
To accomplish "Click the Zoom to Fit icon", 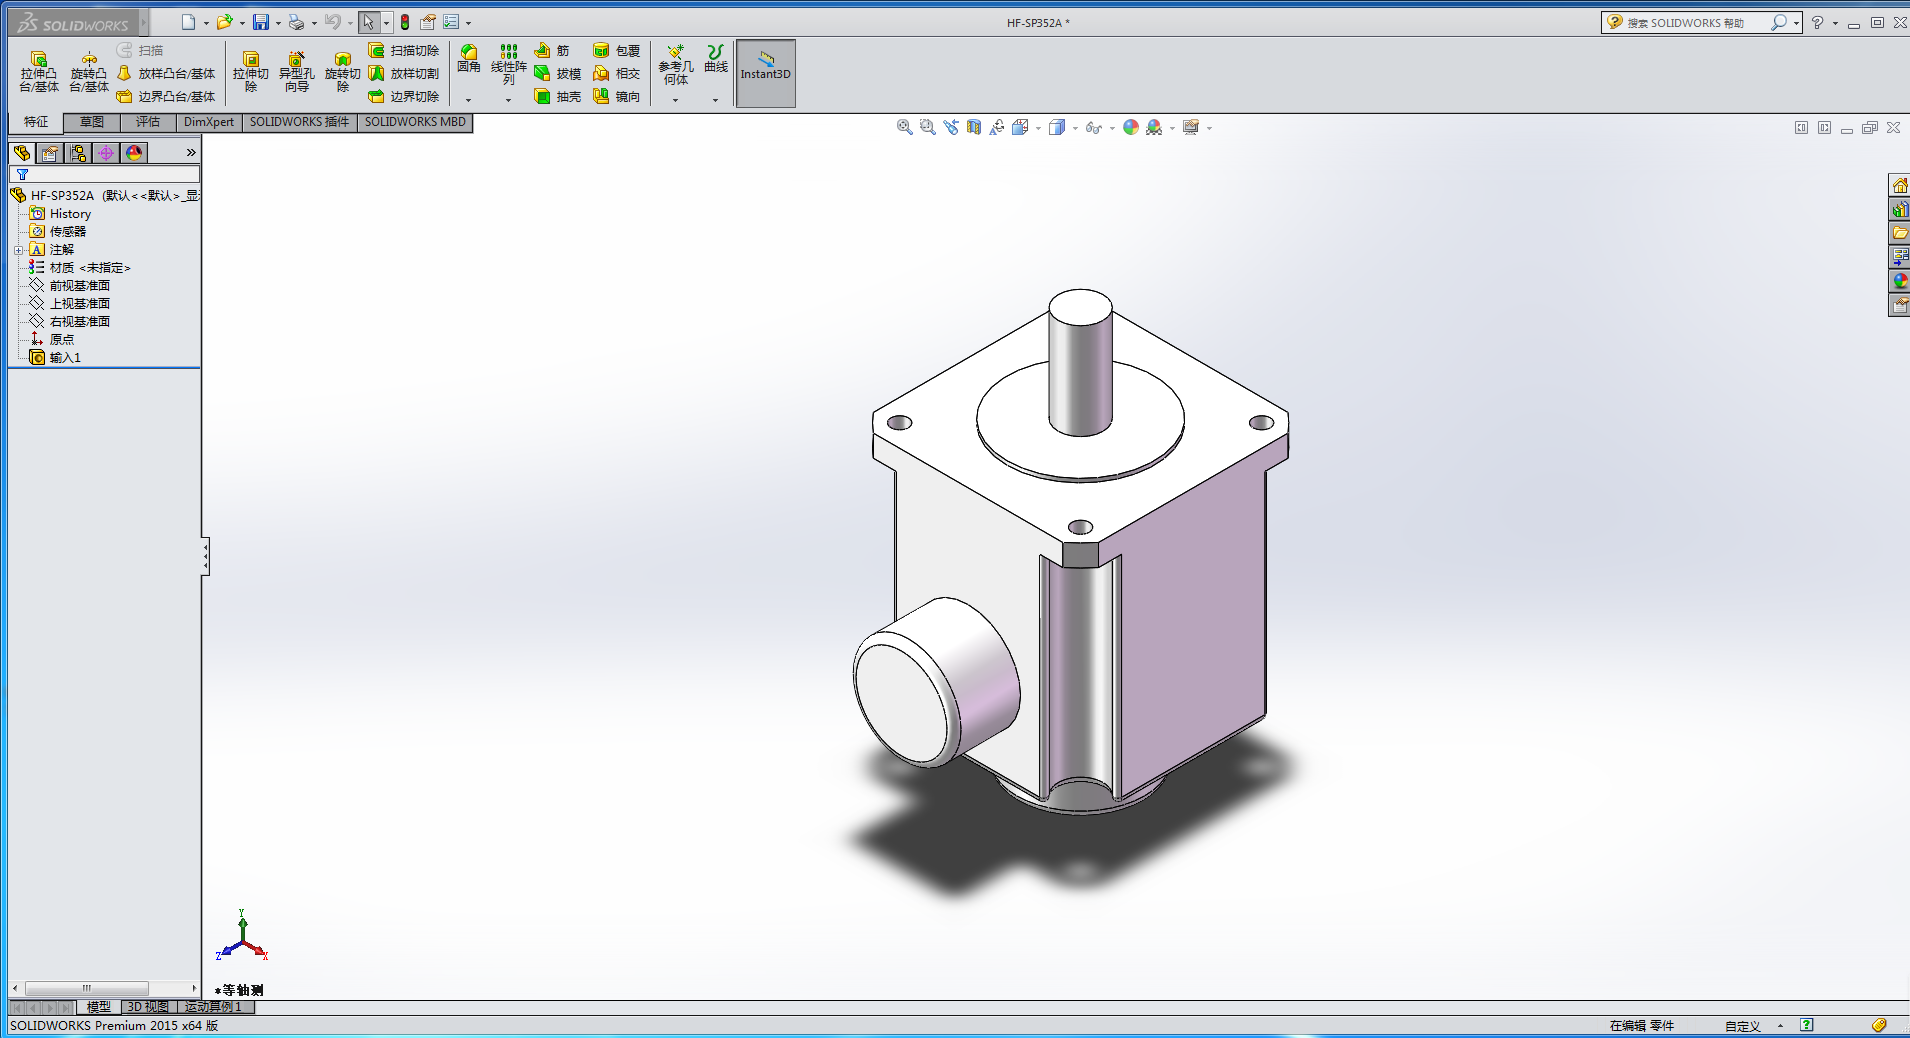I will coord(904,128).
